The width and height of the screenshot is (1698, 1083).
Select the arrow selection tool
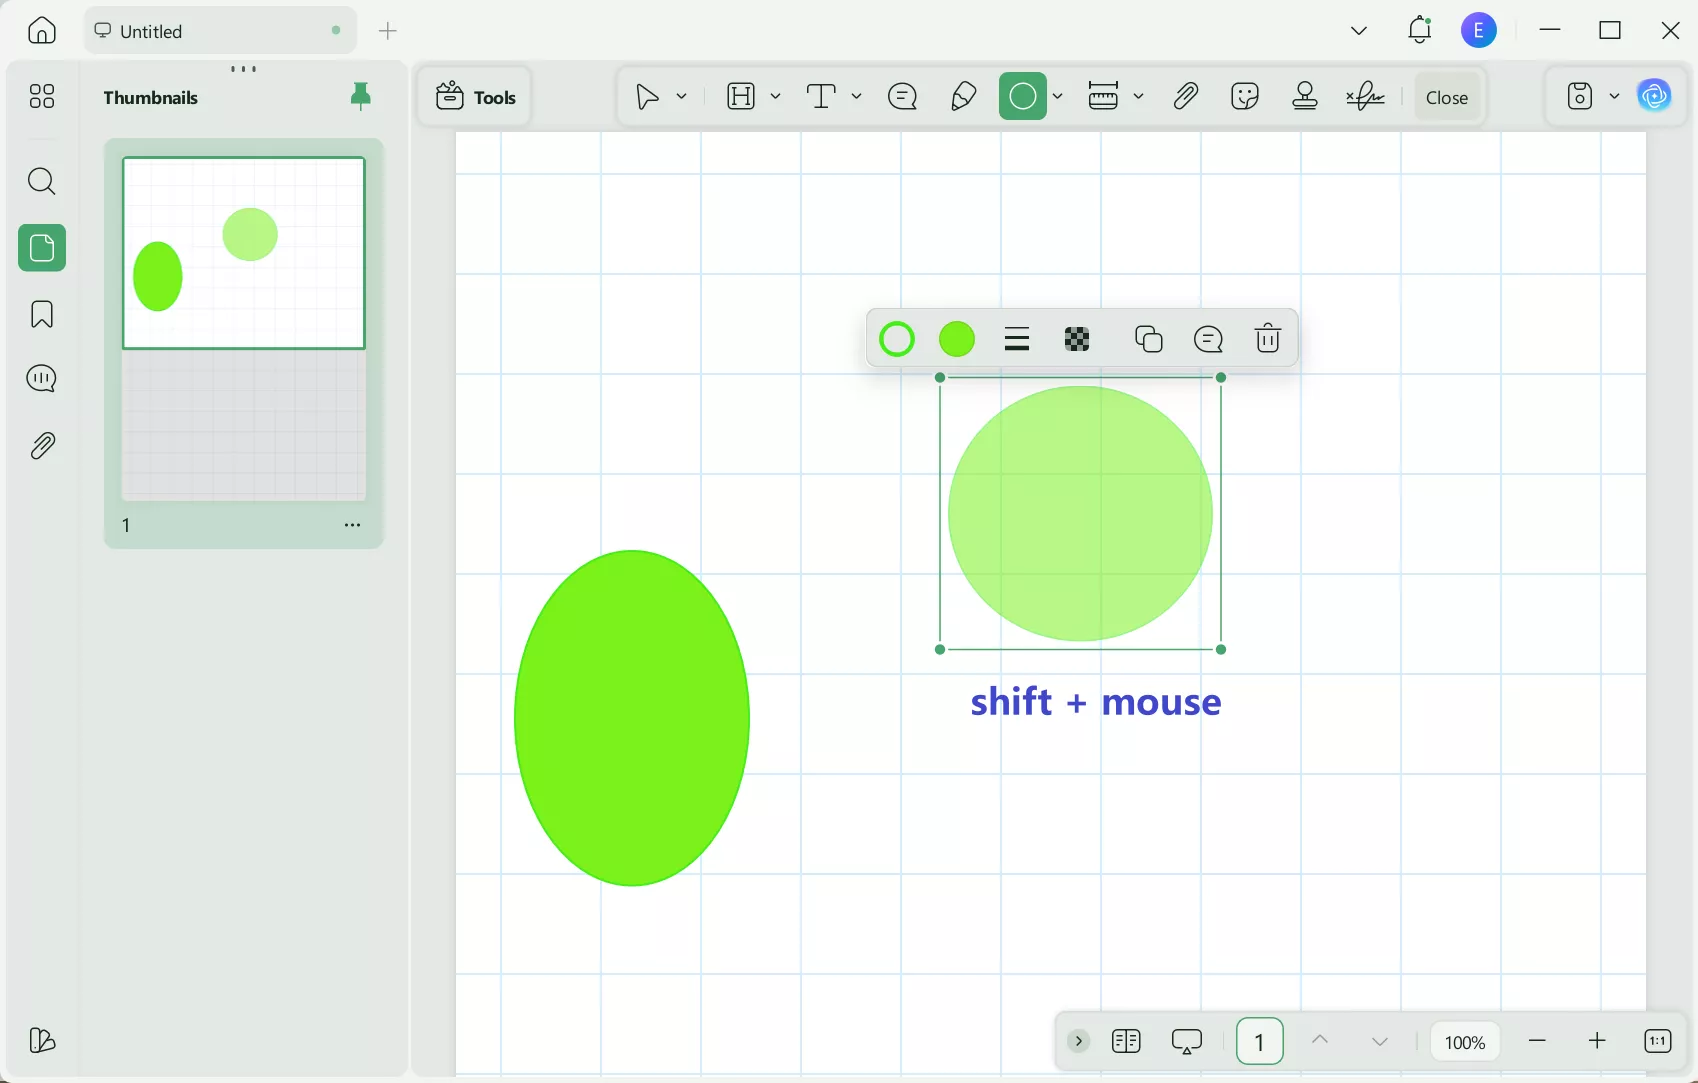[645, 96]
